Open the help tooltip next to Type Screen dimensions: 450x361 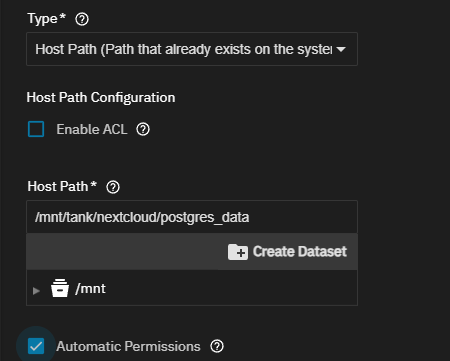click(x=82, y=19)
